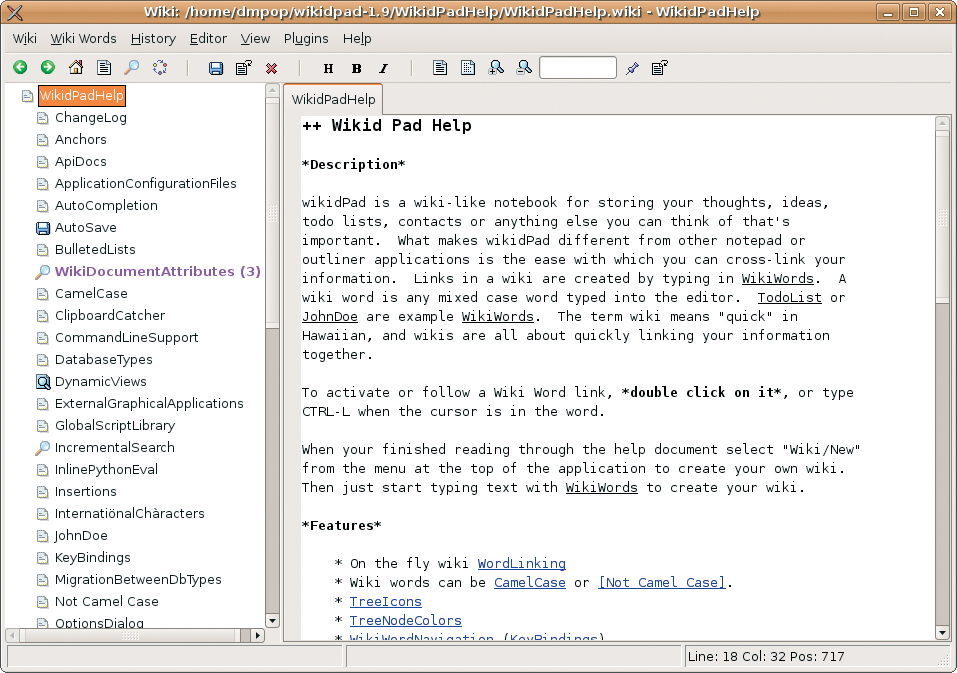Viewport: 957px width, 673px height.
Task: Open the Wiki Words menu
Action: (x=83, y=38)
